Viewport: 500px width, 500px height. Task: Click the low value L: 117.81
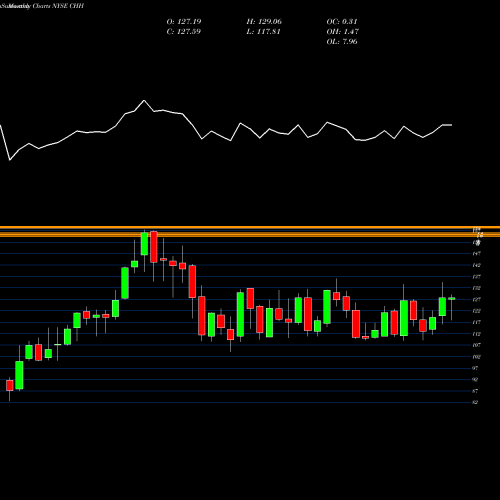coord(263,32)
